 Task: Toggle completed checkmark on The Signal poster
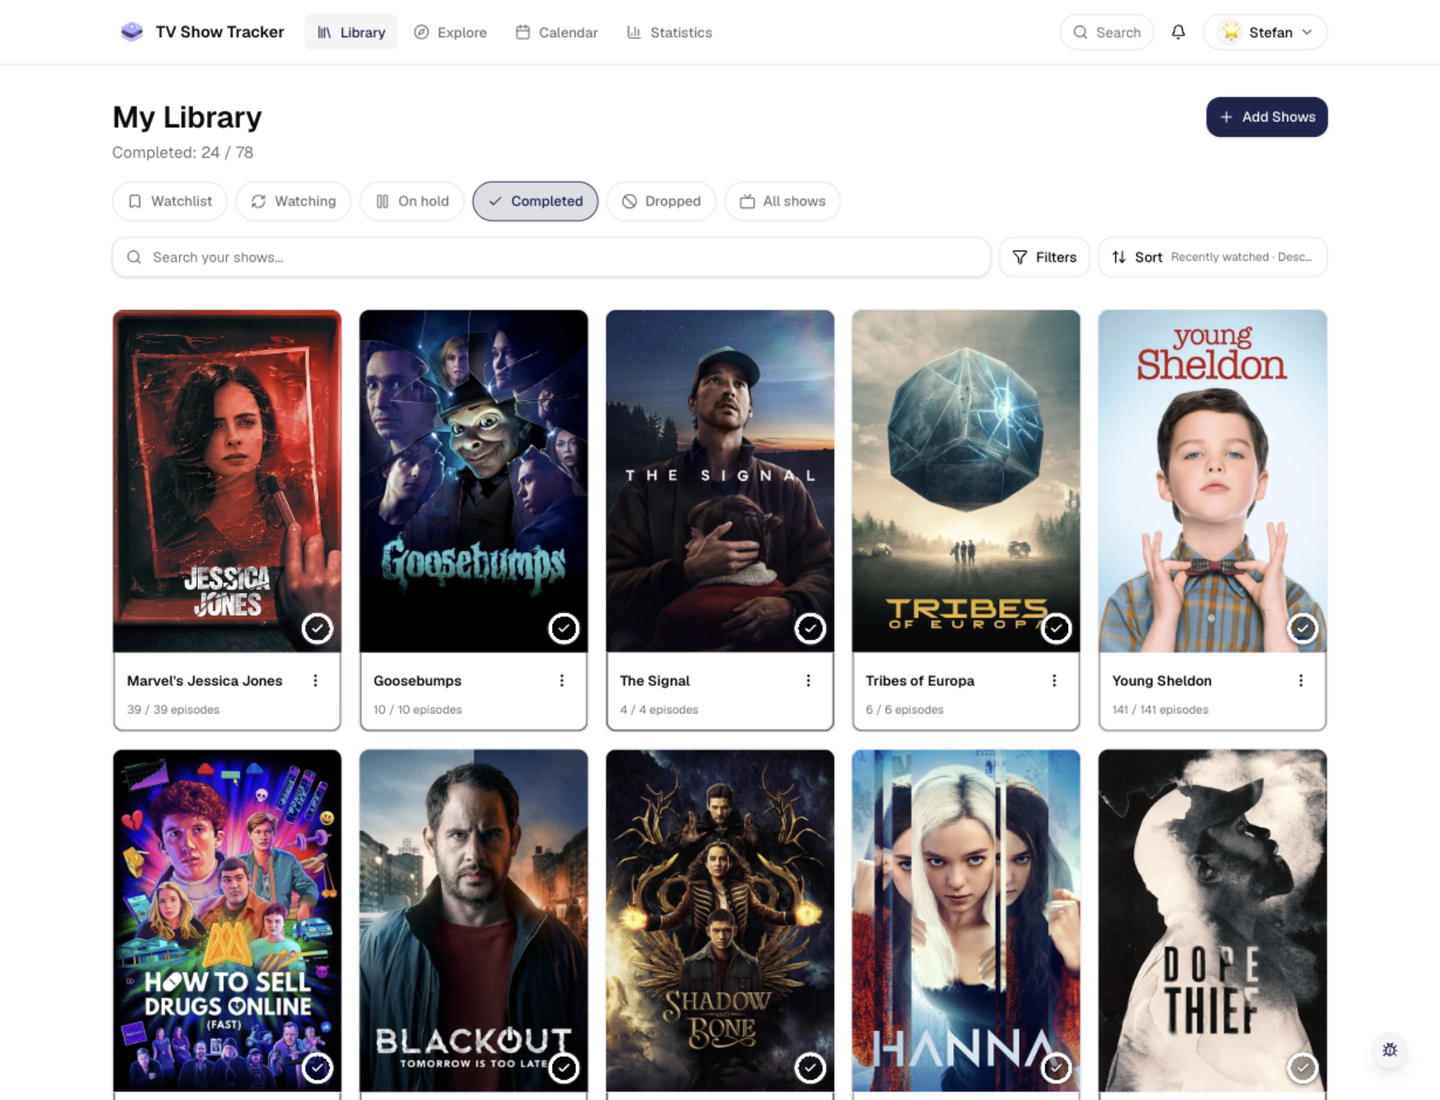(810, 628)
